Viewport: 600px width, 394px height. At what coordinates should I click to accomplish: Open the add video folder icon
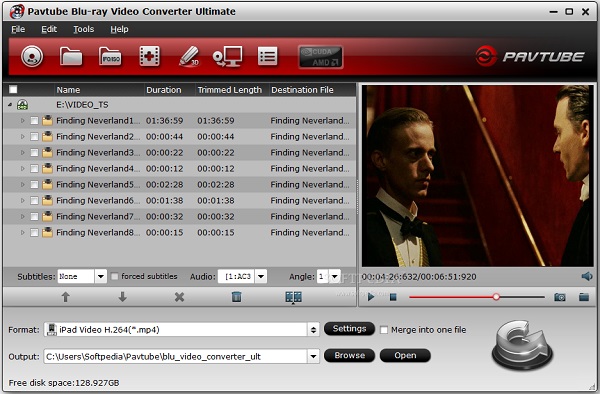pos(71,57)
